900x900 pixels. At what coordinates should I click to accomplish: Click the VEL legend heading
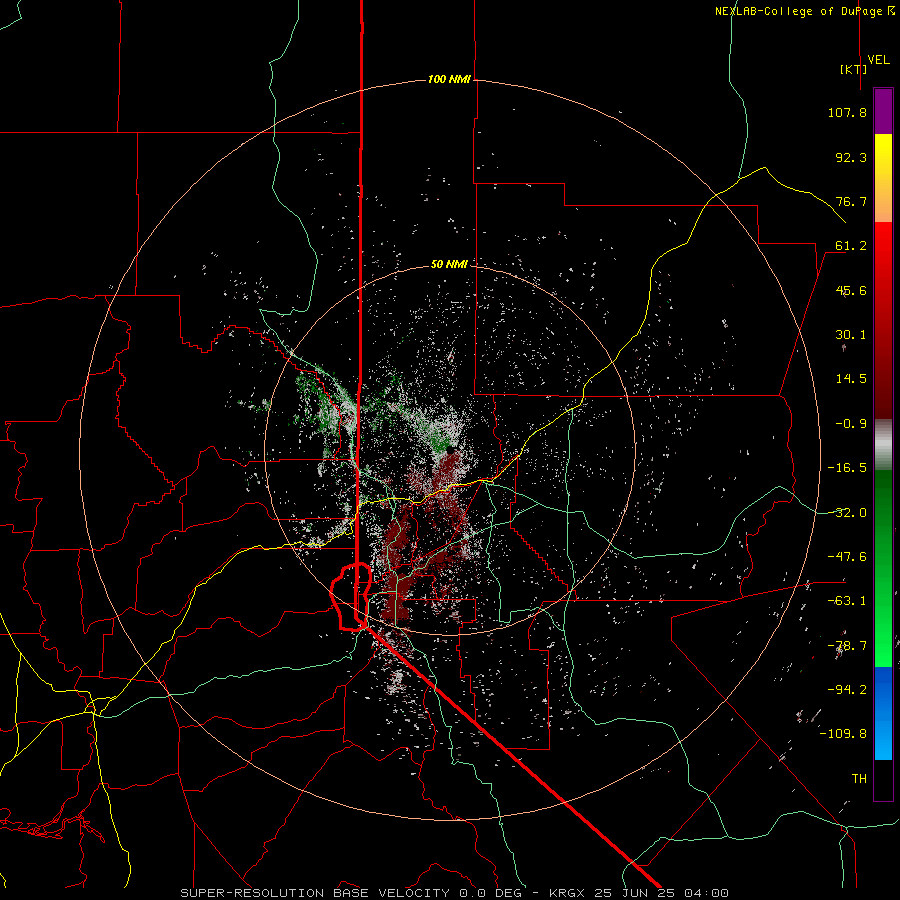pos(878,60)
